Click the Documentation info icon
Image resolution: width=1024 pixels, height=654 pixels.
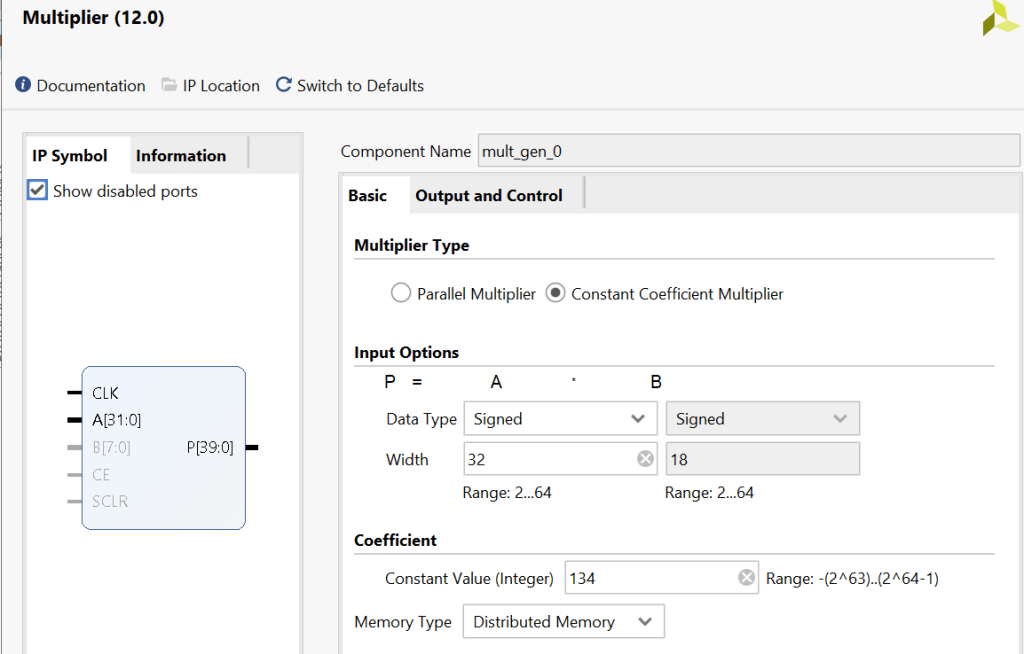23,85
